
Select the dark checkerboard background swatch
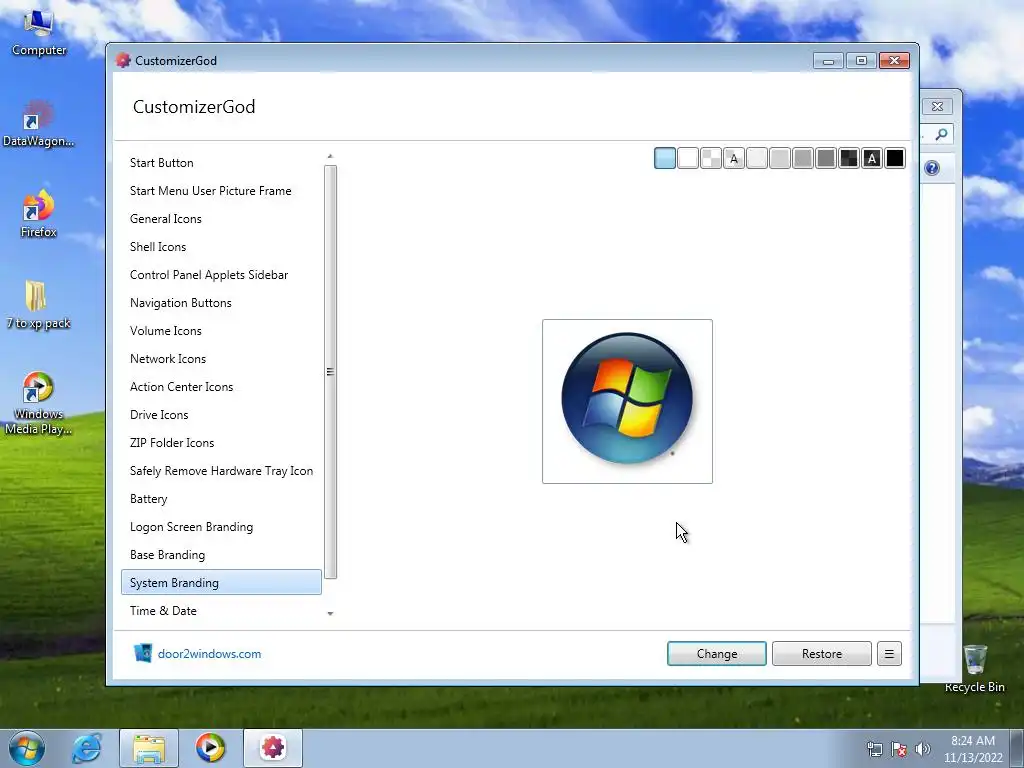tap(849, 158)
